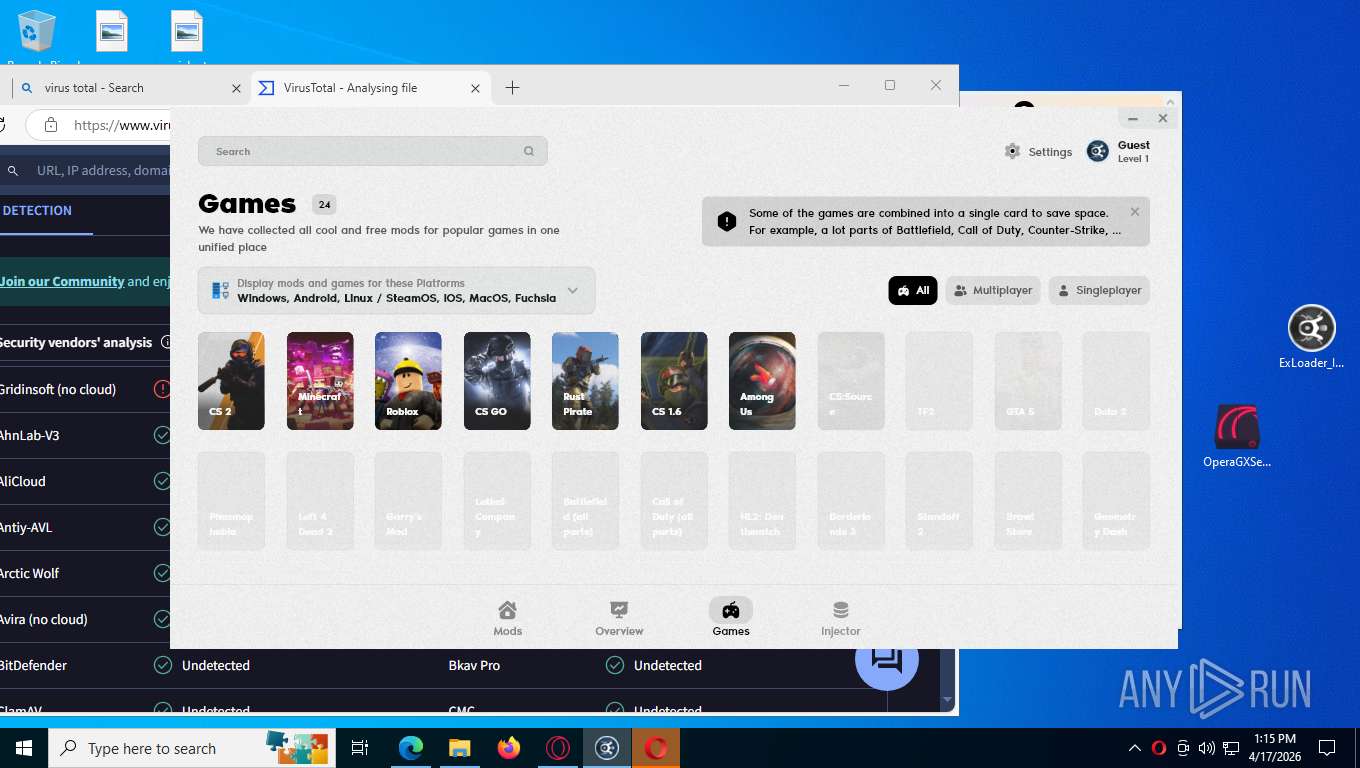Select the Arctic Wolf vendor row
Viewport: 1360px width, 768px height.
click(86, 573)
